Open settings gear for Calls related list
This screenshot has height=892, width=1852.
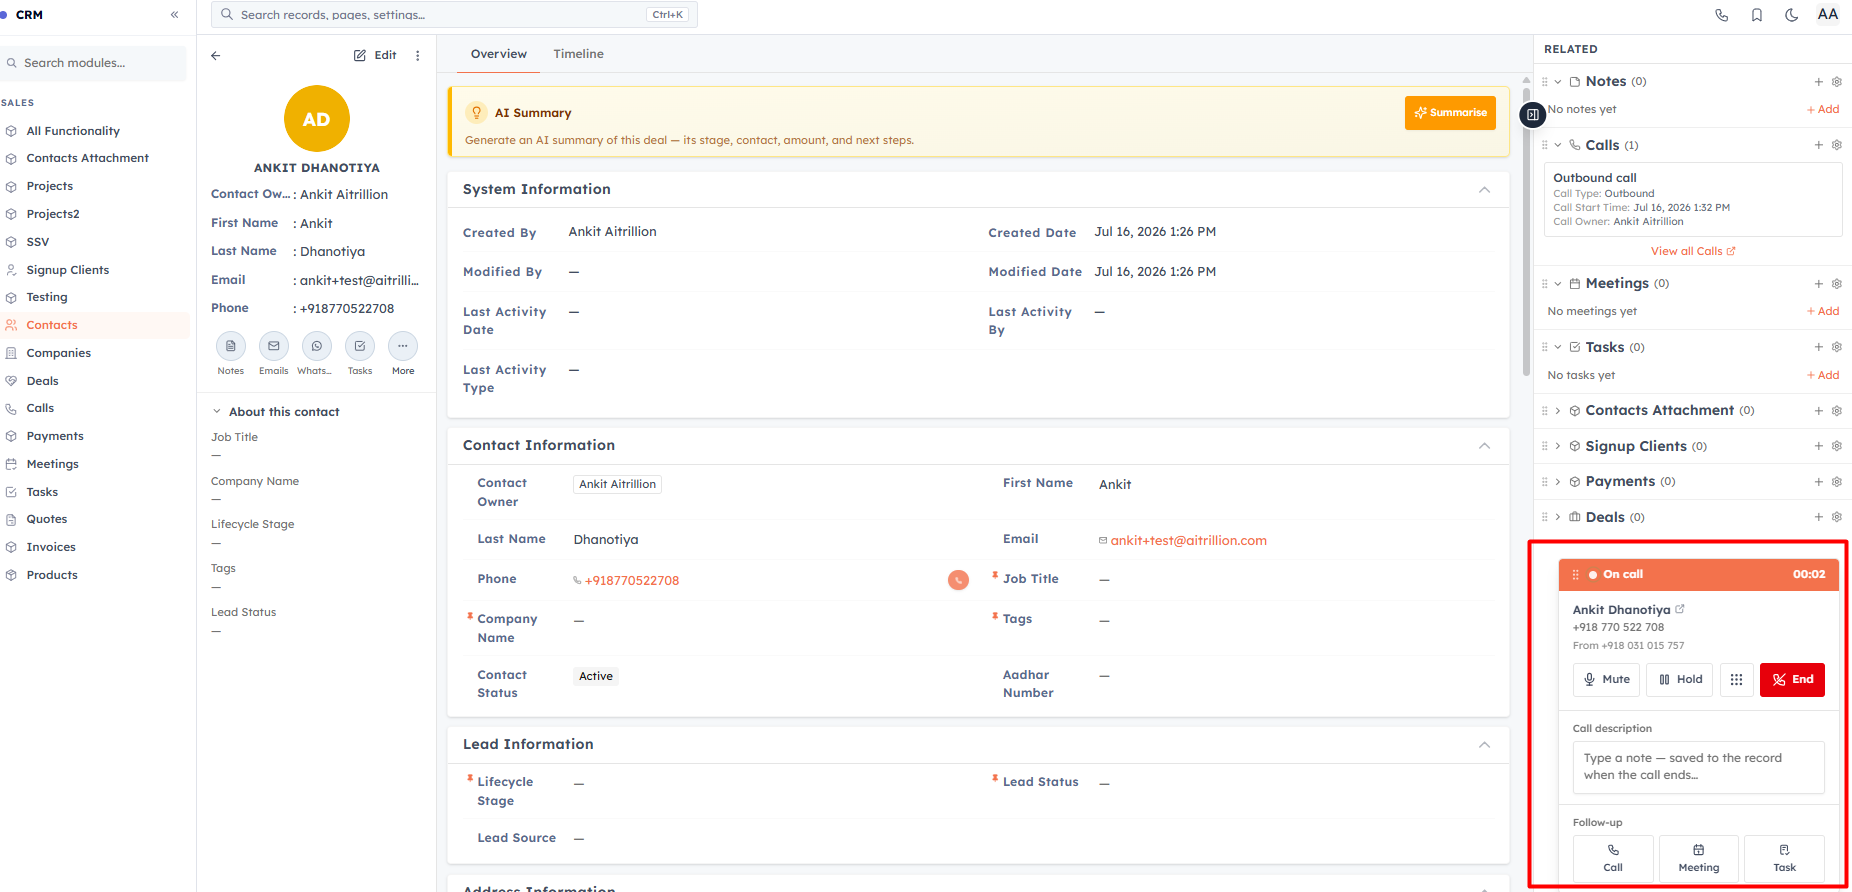(1836, 145)
